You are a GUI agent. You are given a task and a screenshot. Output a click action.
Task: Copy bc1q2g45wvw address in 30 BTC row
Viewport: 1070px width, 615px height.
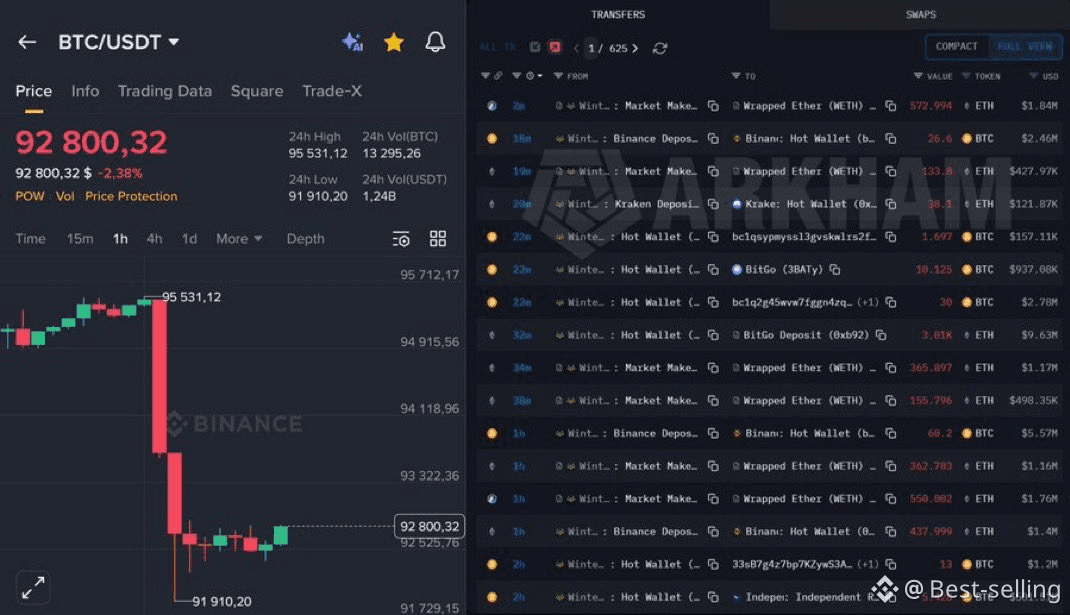[x=891, y=302]
